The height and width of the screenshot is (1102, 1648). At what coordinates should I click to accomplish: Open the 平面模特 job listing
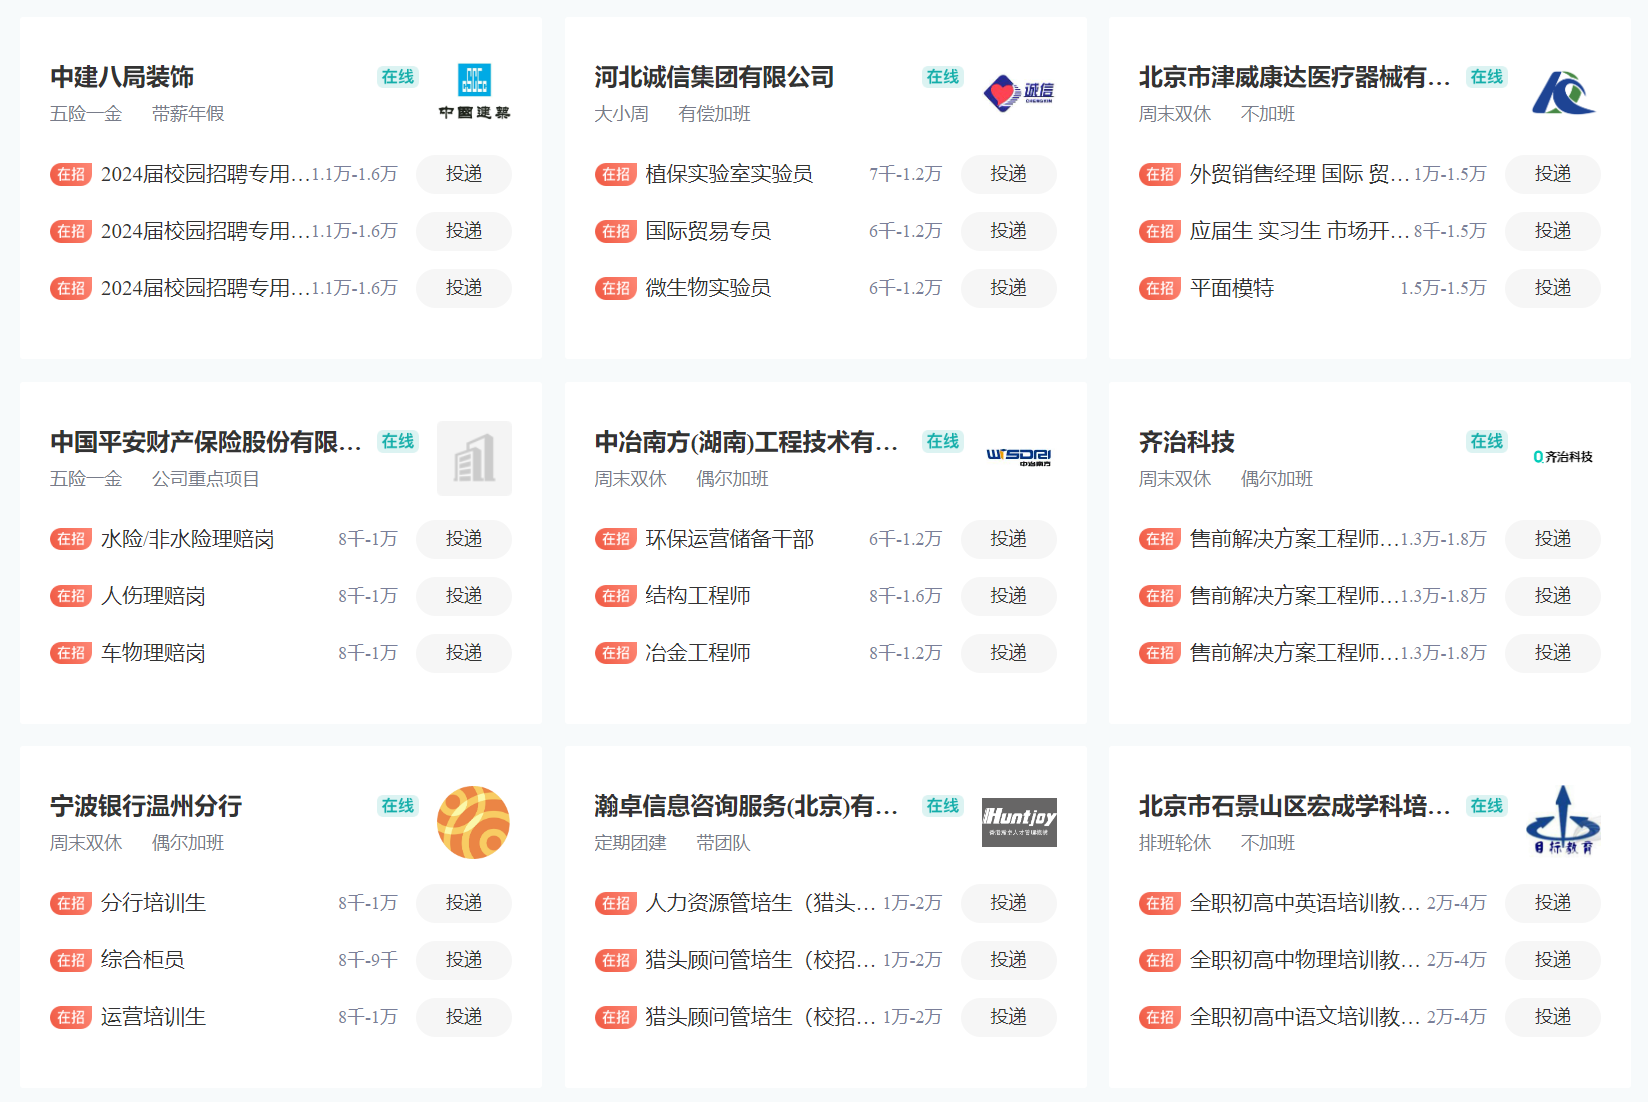click(x=1232, y=288)
